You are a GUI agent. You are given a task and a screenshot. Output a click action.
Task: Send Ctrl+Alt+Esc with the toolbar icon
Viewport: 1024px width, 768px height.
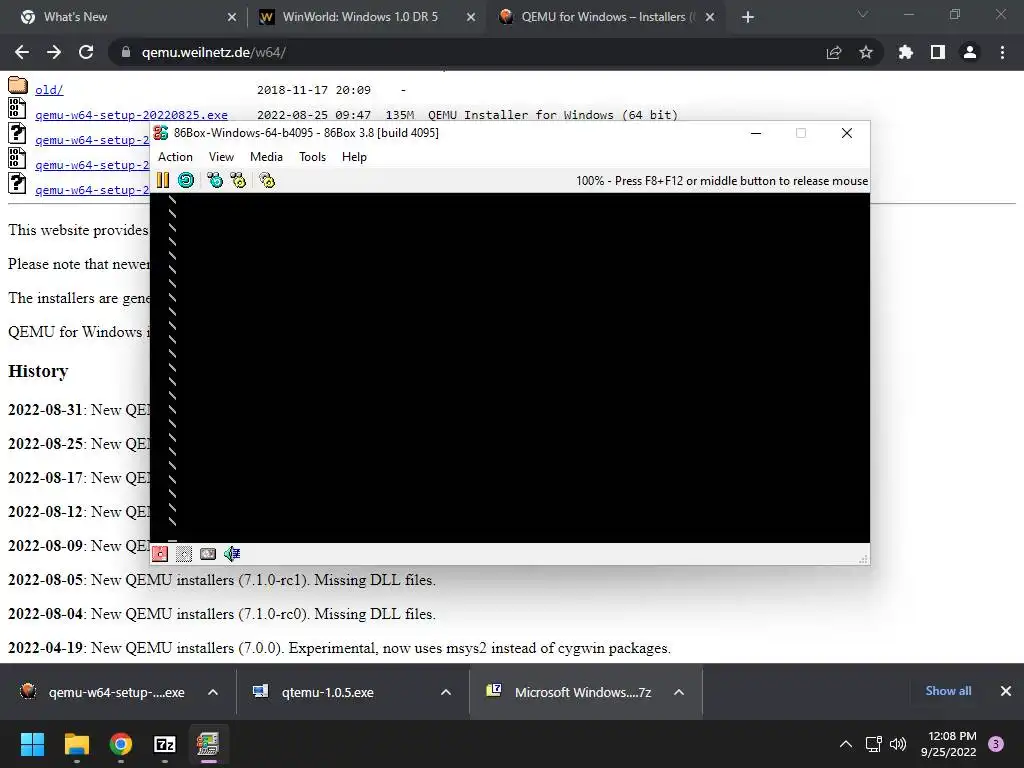coord(238,180)
